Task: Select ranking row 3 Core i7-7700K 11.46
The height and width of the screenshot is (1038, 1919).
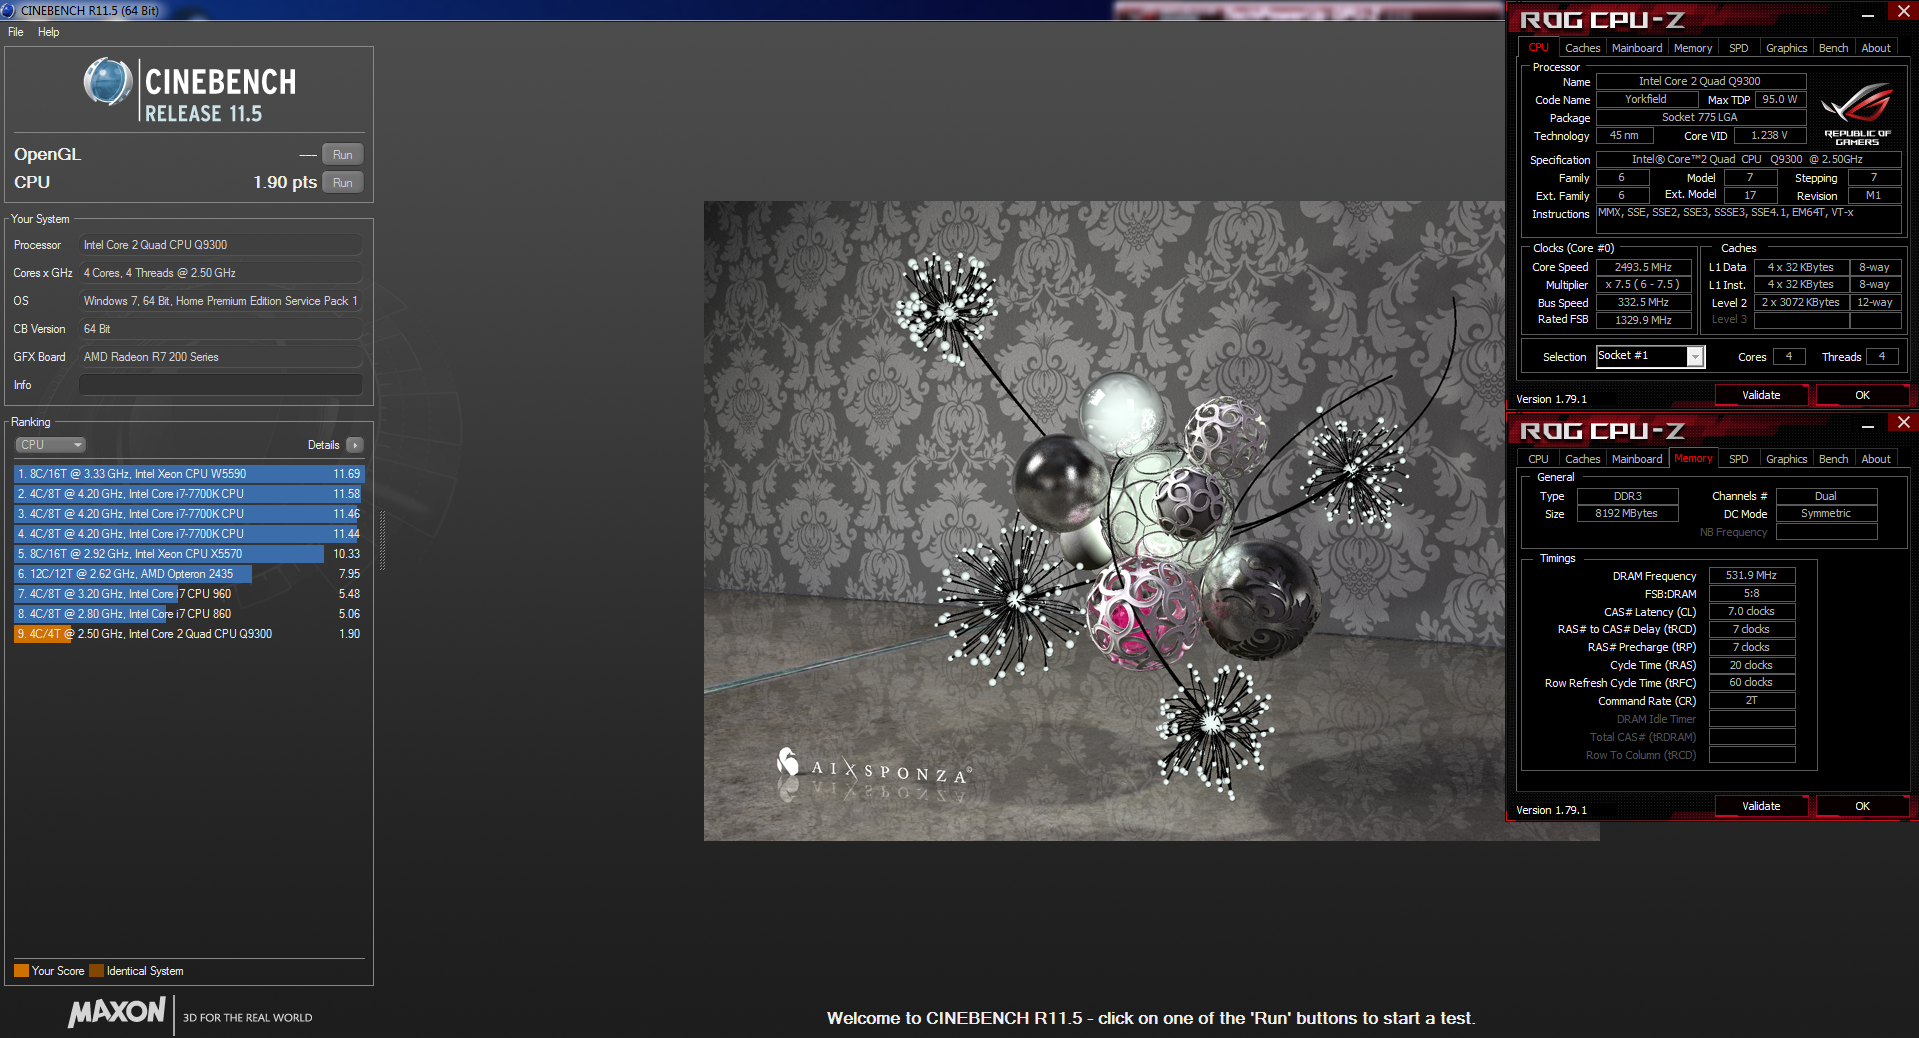Action: click(189, 514)
